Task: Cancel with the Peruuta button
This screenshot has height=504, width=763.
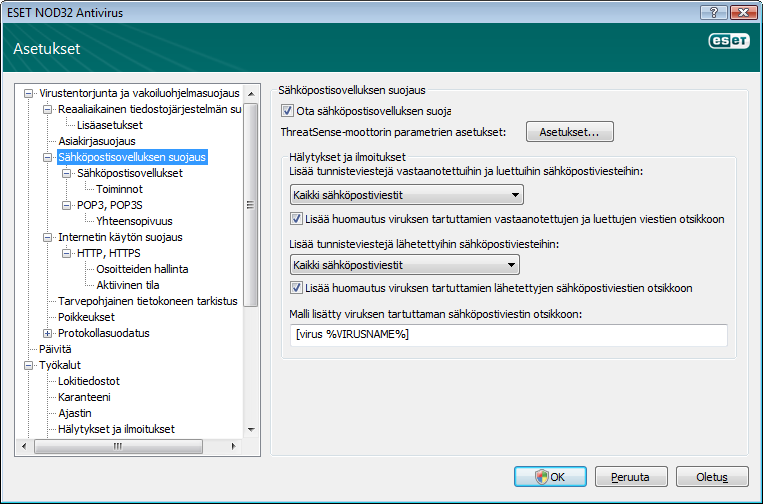Action: [631, 477]
